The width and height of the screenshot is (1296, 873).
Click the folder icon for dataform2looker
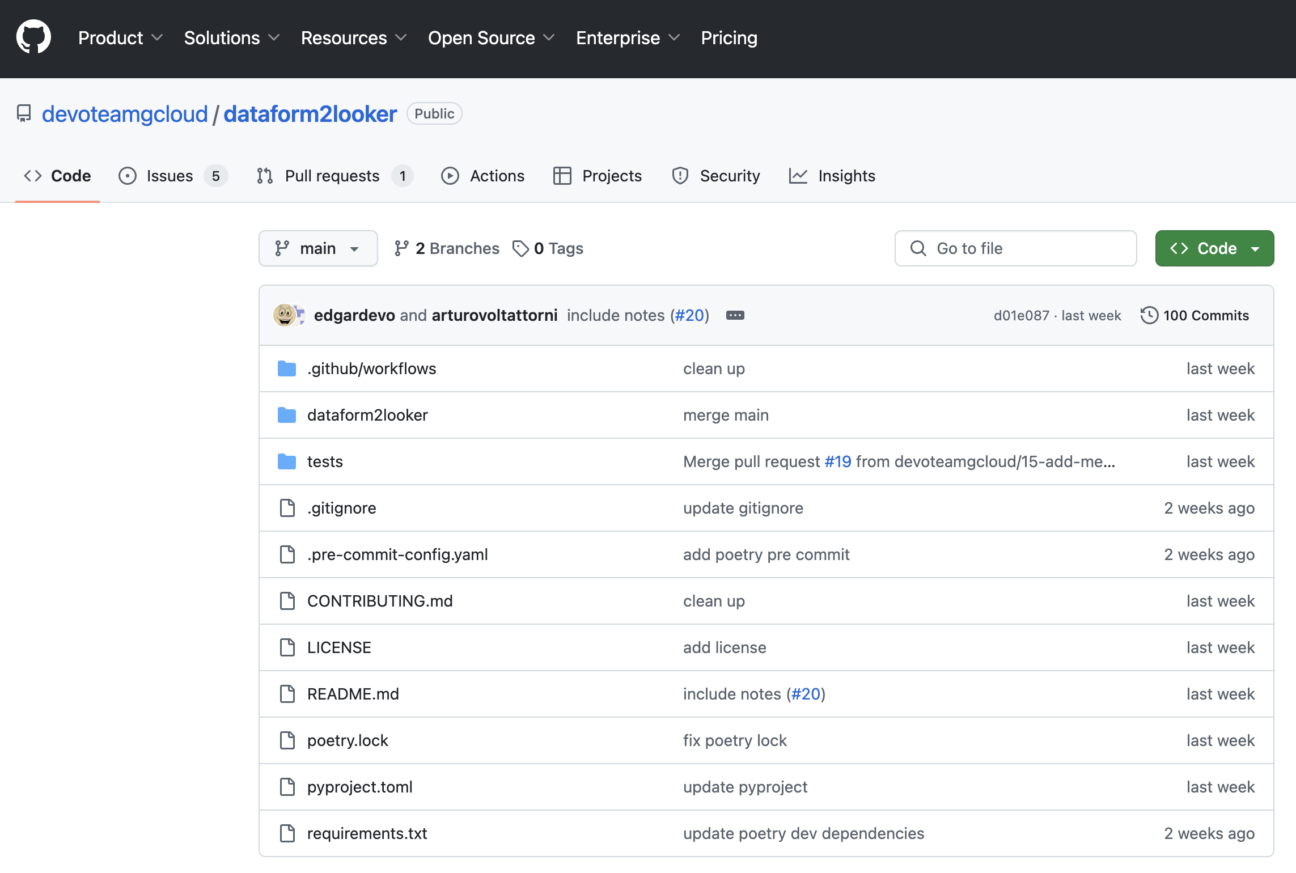[x=287, y=415]
